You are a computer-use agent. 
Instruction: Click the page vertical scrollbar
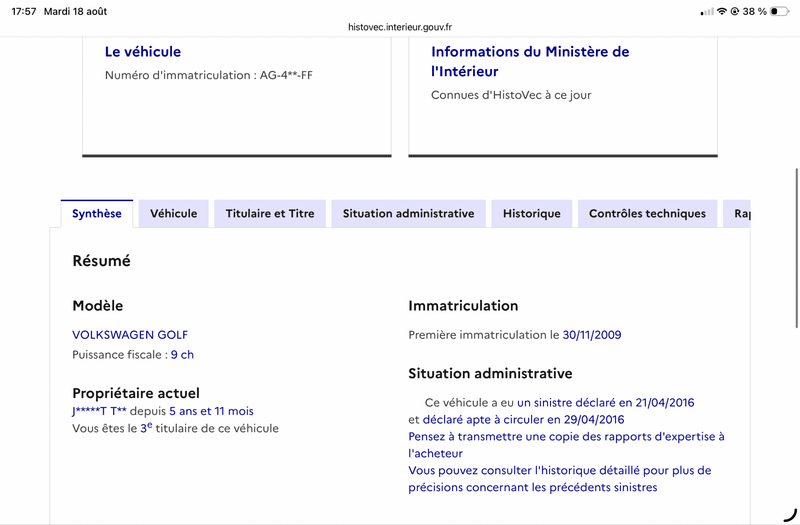click(x=796, y=248)
